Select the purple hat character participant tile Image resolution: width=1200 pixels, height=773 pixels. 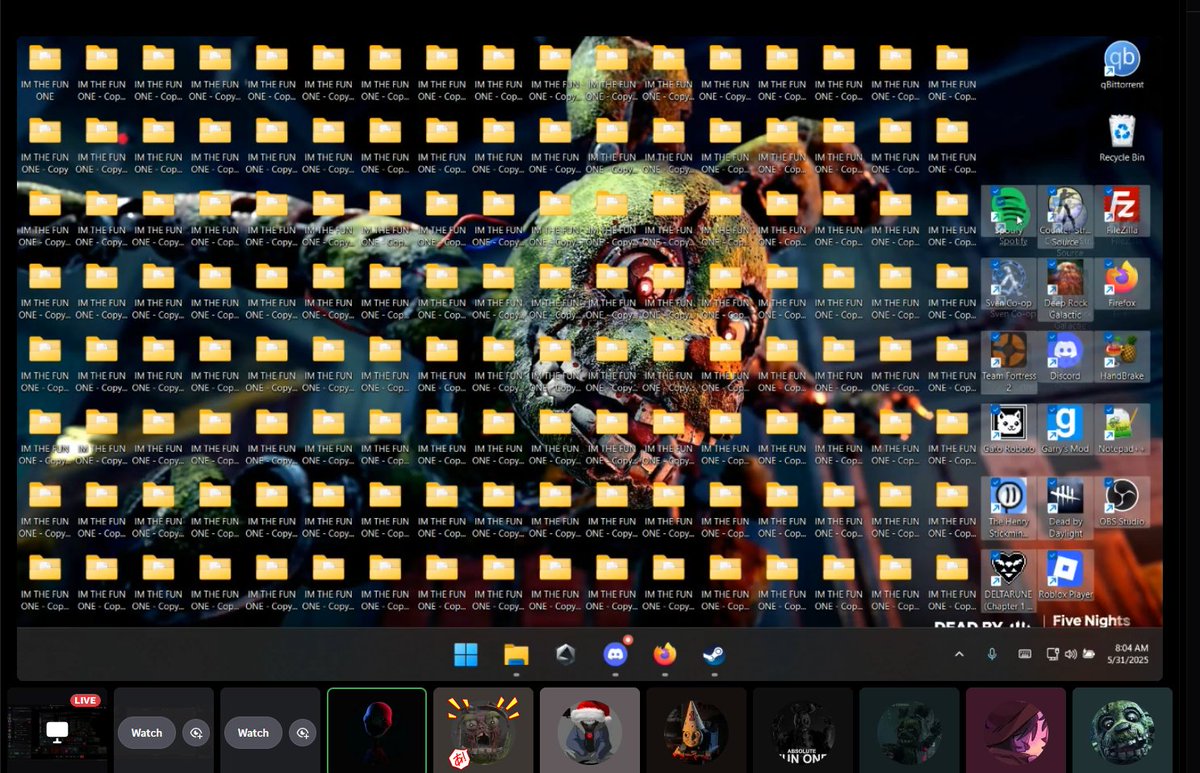pos(1016,730)
